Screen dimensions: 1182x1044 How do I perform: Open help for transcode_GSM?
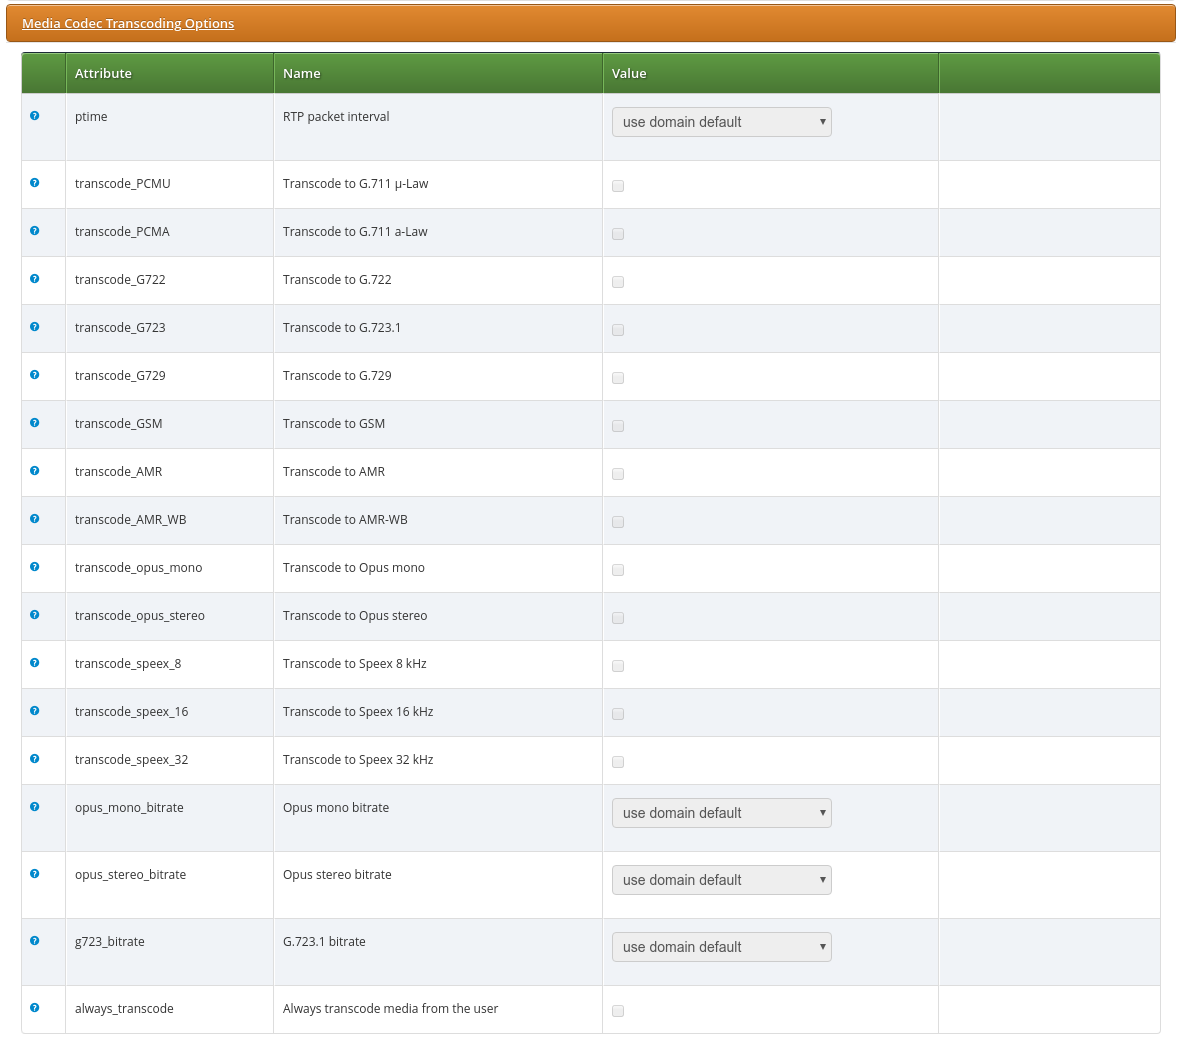tap(34, 423)
